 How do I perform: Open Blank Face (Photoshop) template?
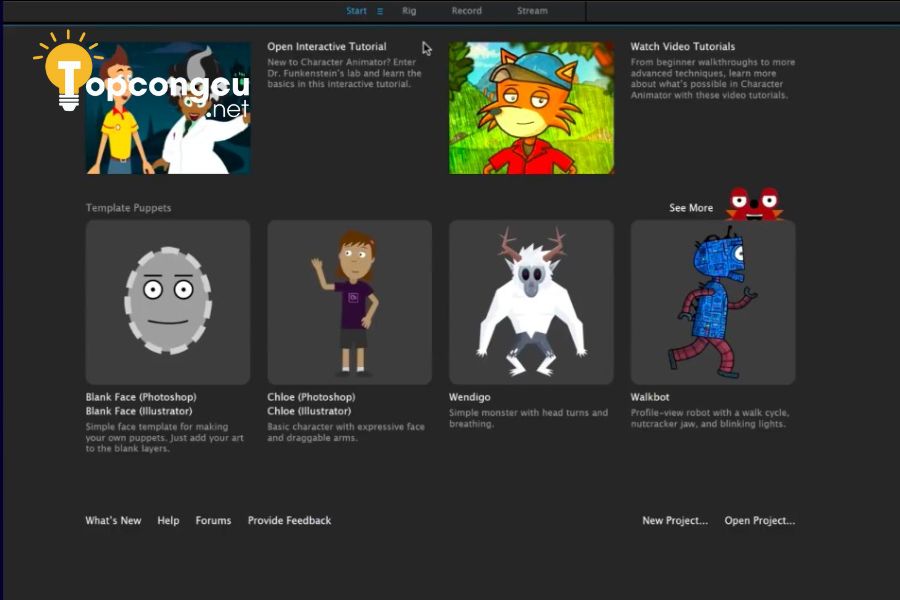tap(141, 397)
